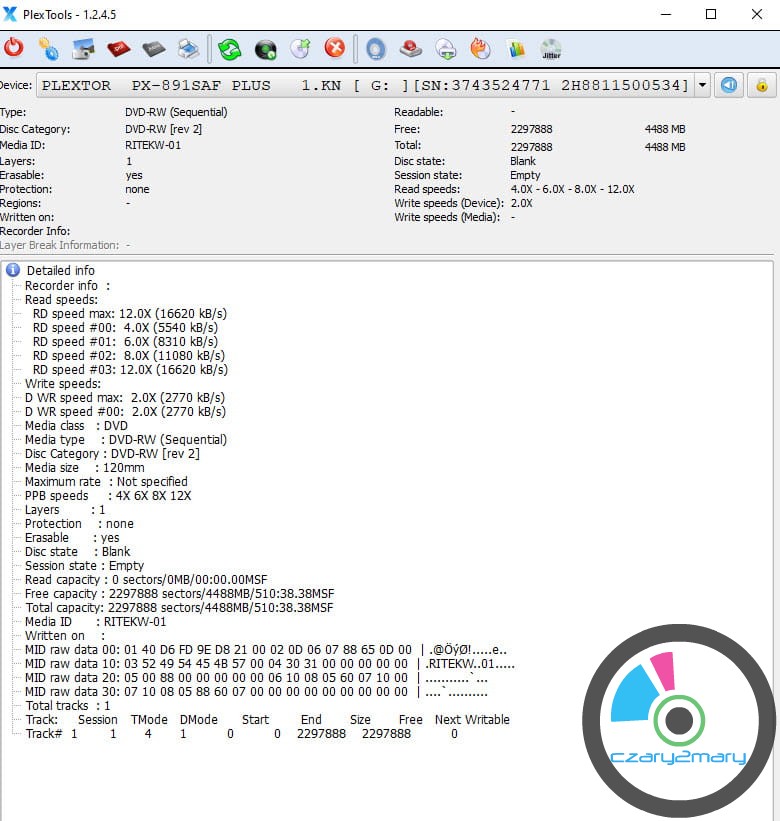Click the Total tracks tree entry
The image size is (780, 821).
pos(67,705)
